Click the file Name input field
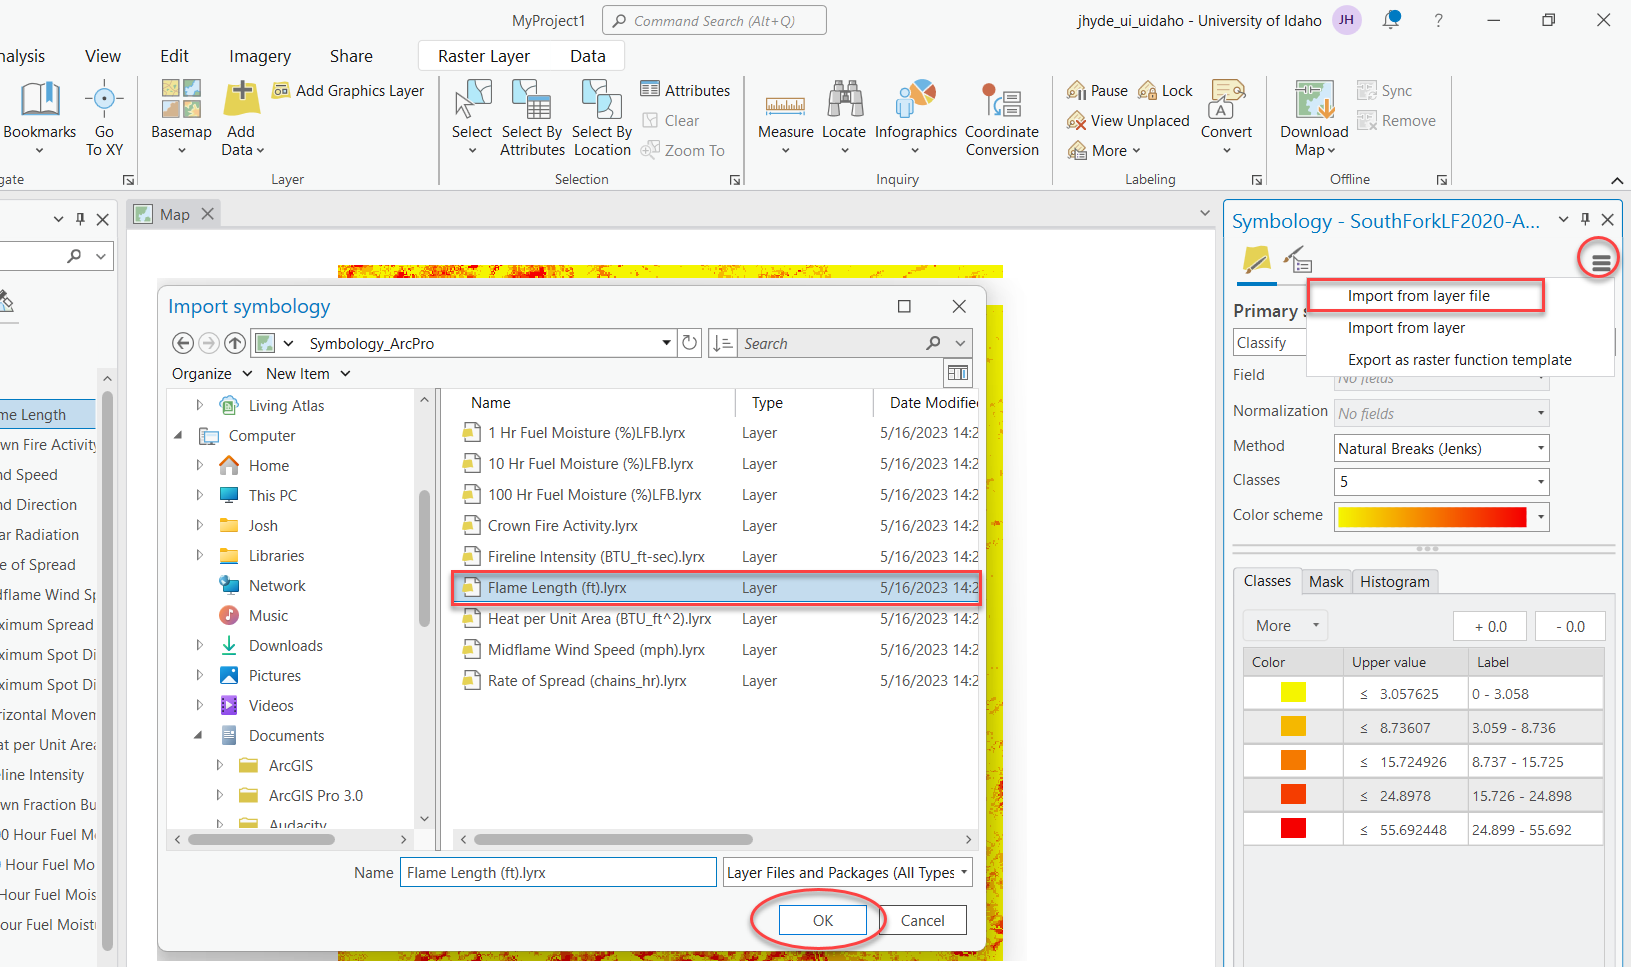Screen dimensions: 1631x967 [x=558, y=872]
